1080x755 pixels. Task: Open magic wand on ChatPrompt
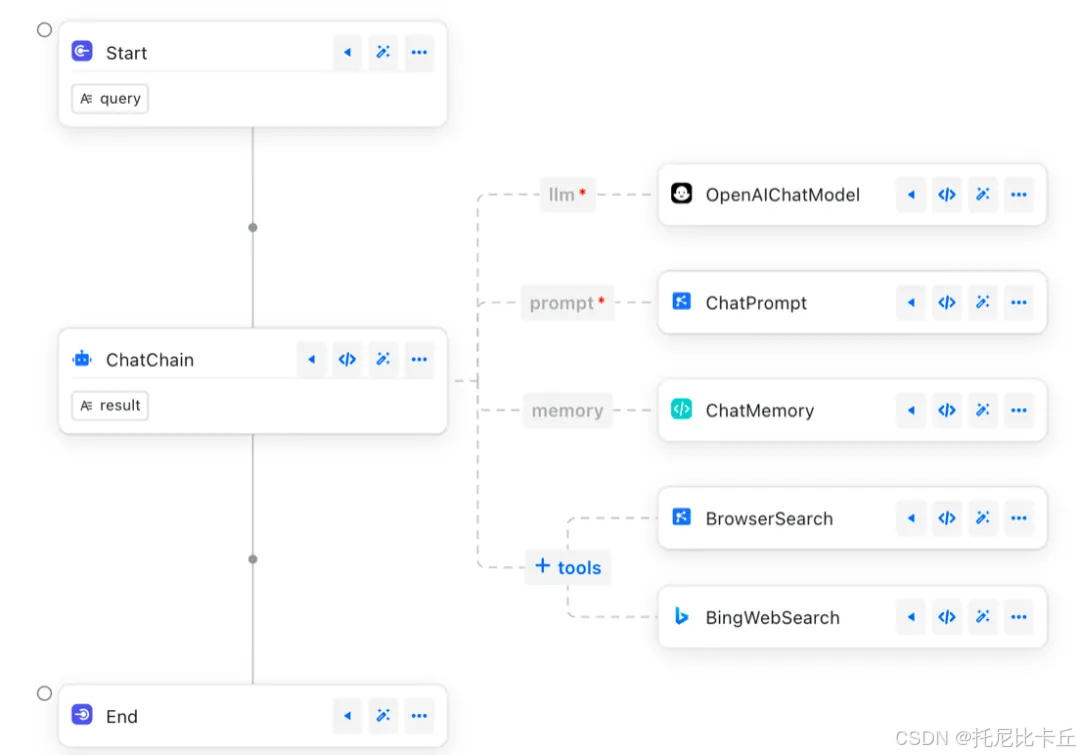(982, 302)
